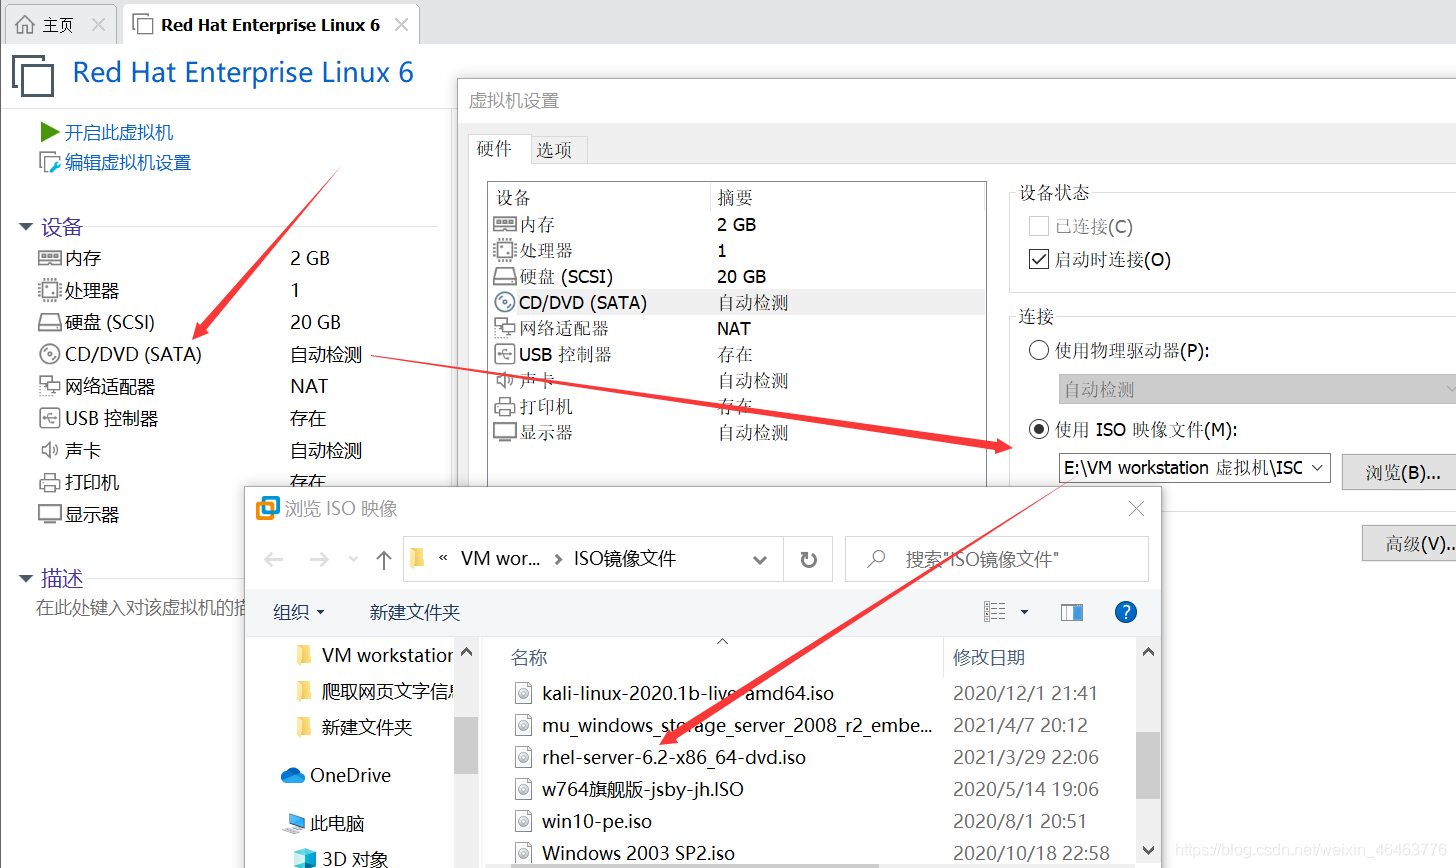This screenshot has width=1456, height=868.
Task: Collapse the 描述 section in main window
Action: [26, 578]
